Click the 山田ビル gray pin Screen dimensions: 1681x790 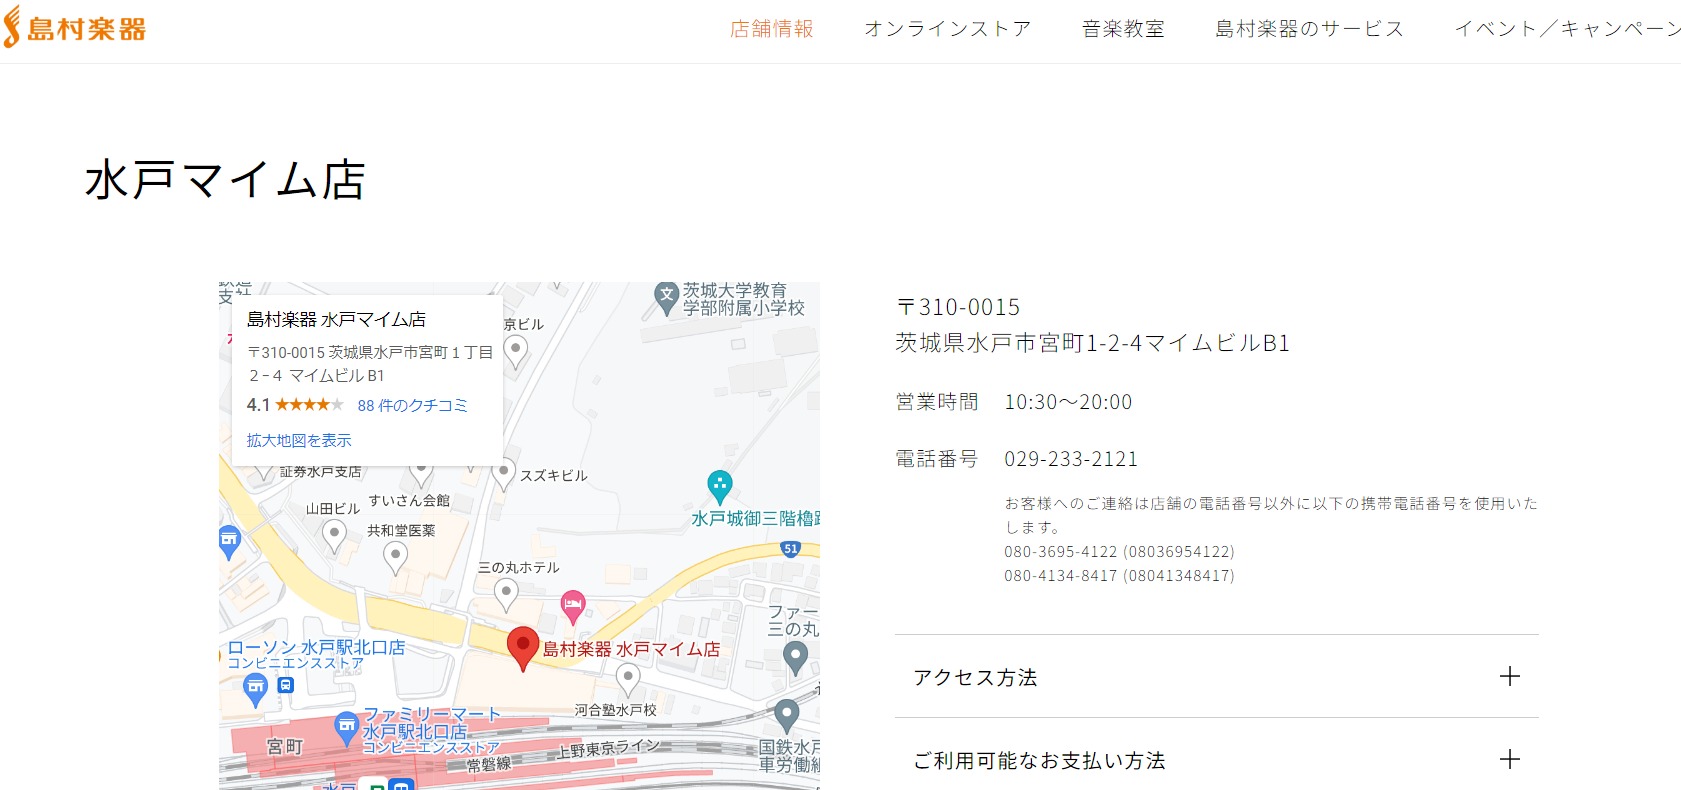tap(335, 535)
